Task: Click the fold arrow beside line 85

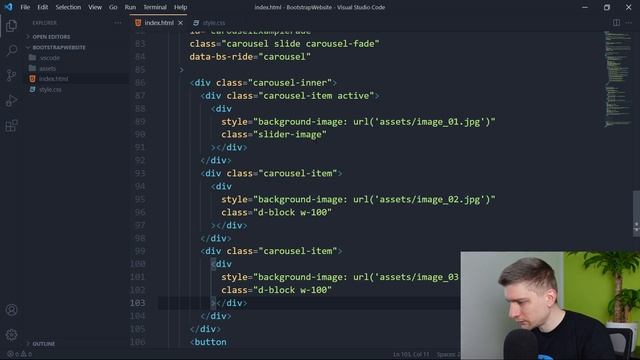Action: coord(182,70)
